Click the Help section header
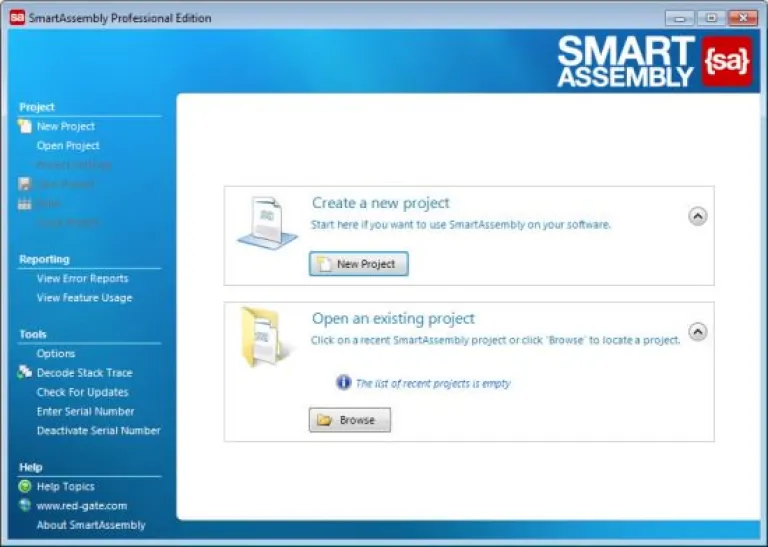 point(30,467)
